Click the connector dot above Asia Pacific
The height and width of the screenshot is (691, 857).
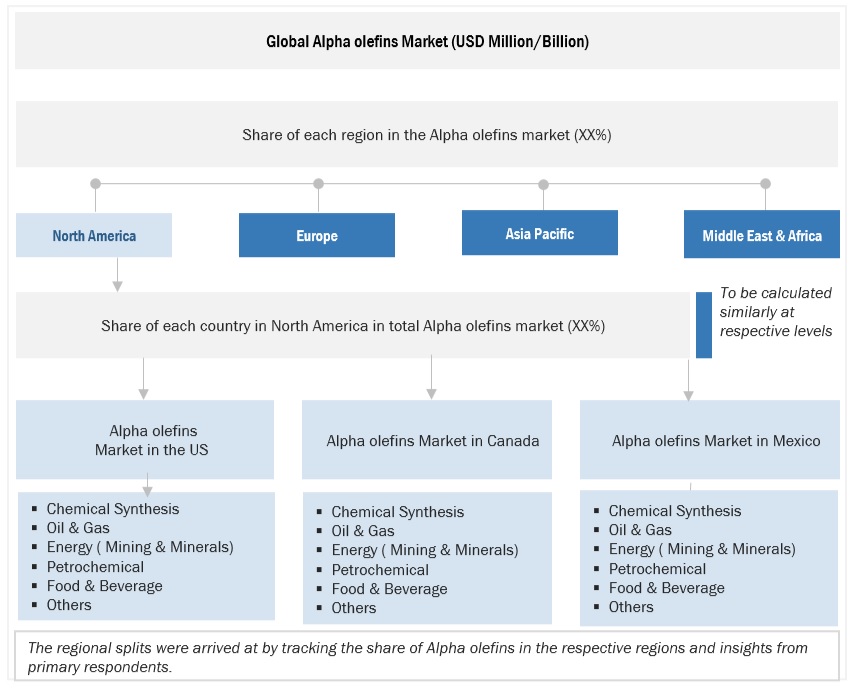click(543, 185)
